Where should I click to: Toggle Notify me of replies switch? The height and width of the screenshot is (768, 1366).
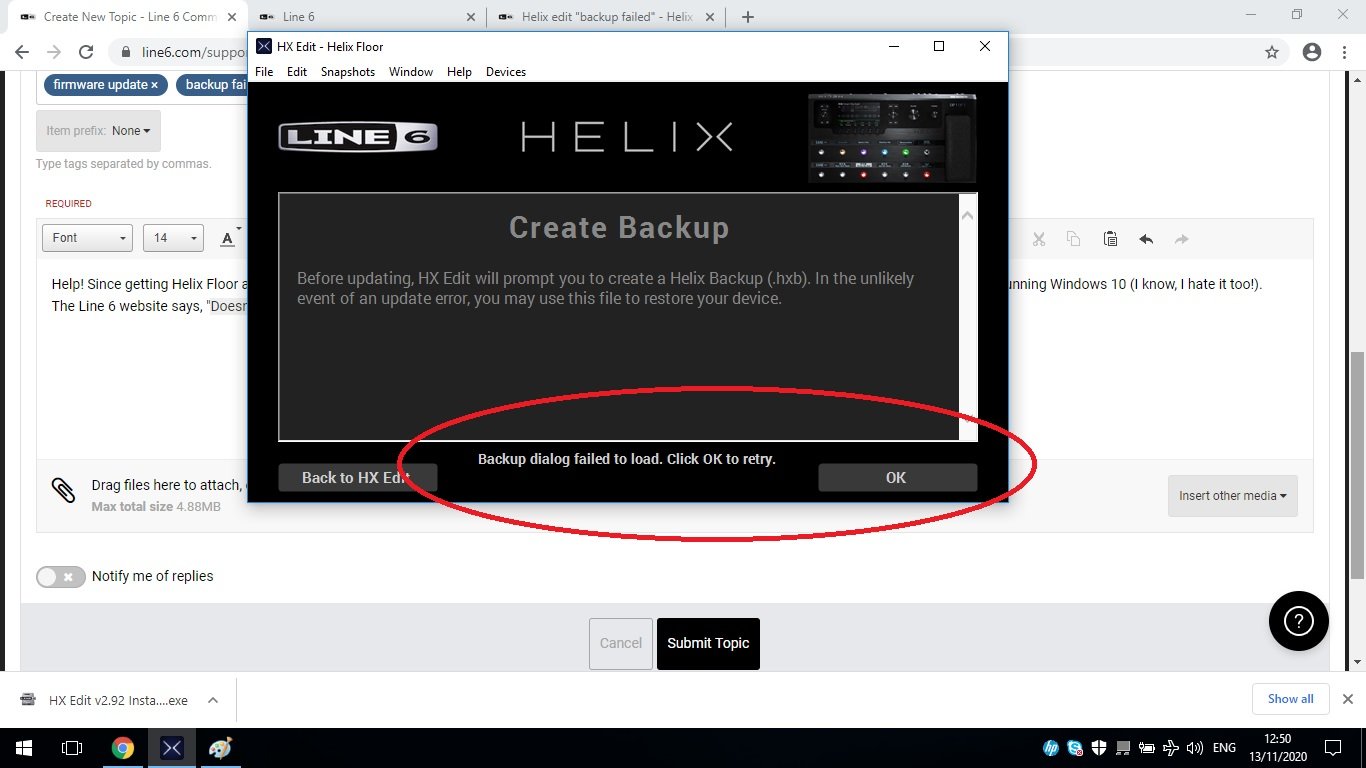point(61,577)
